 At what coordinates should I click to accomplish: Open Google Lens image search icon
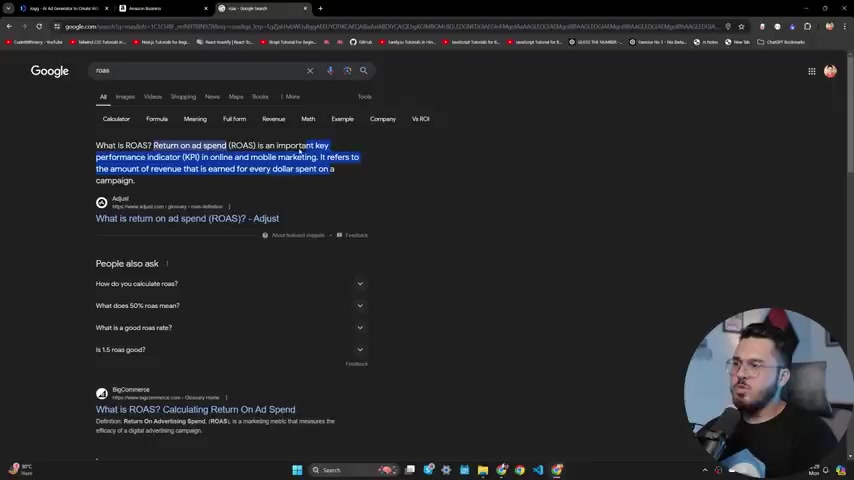(x=347, y=70)
